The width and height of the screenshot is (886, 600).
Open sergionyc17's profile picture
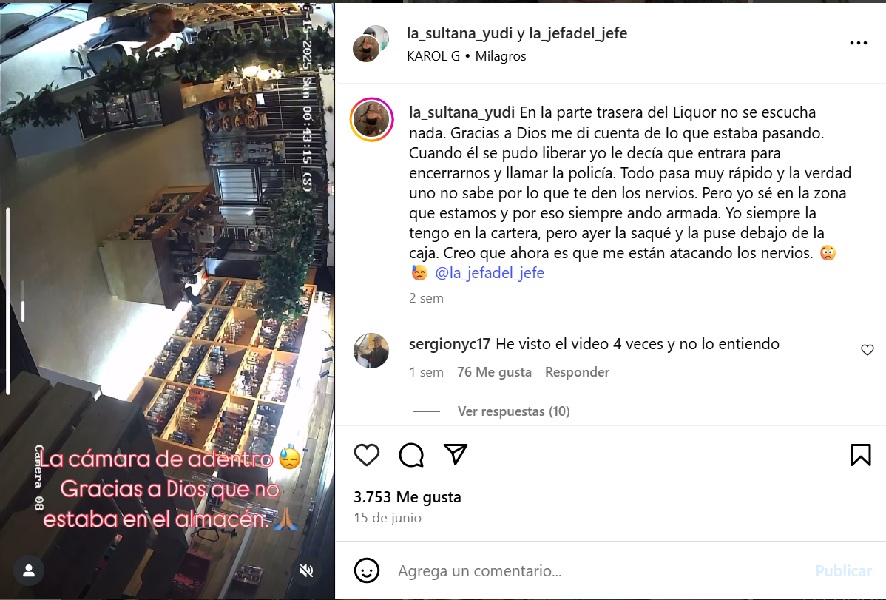pos(371,351)
